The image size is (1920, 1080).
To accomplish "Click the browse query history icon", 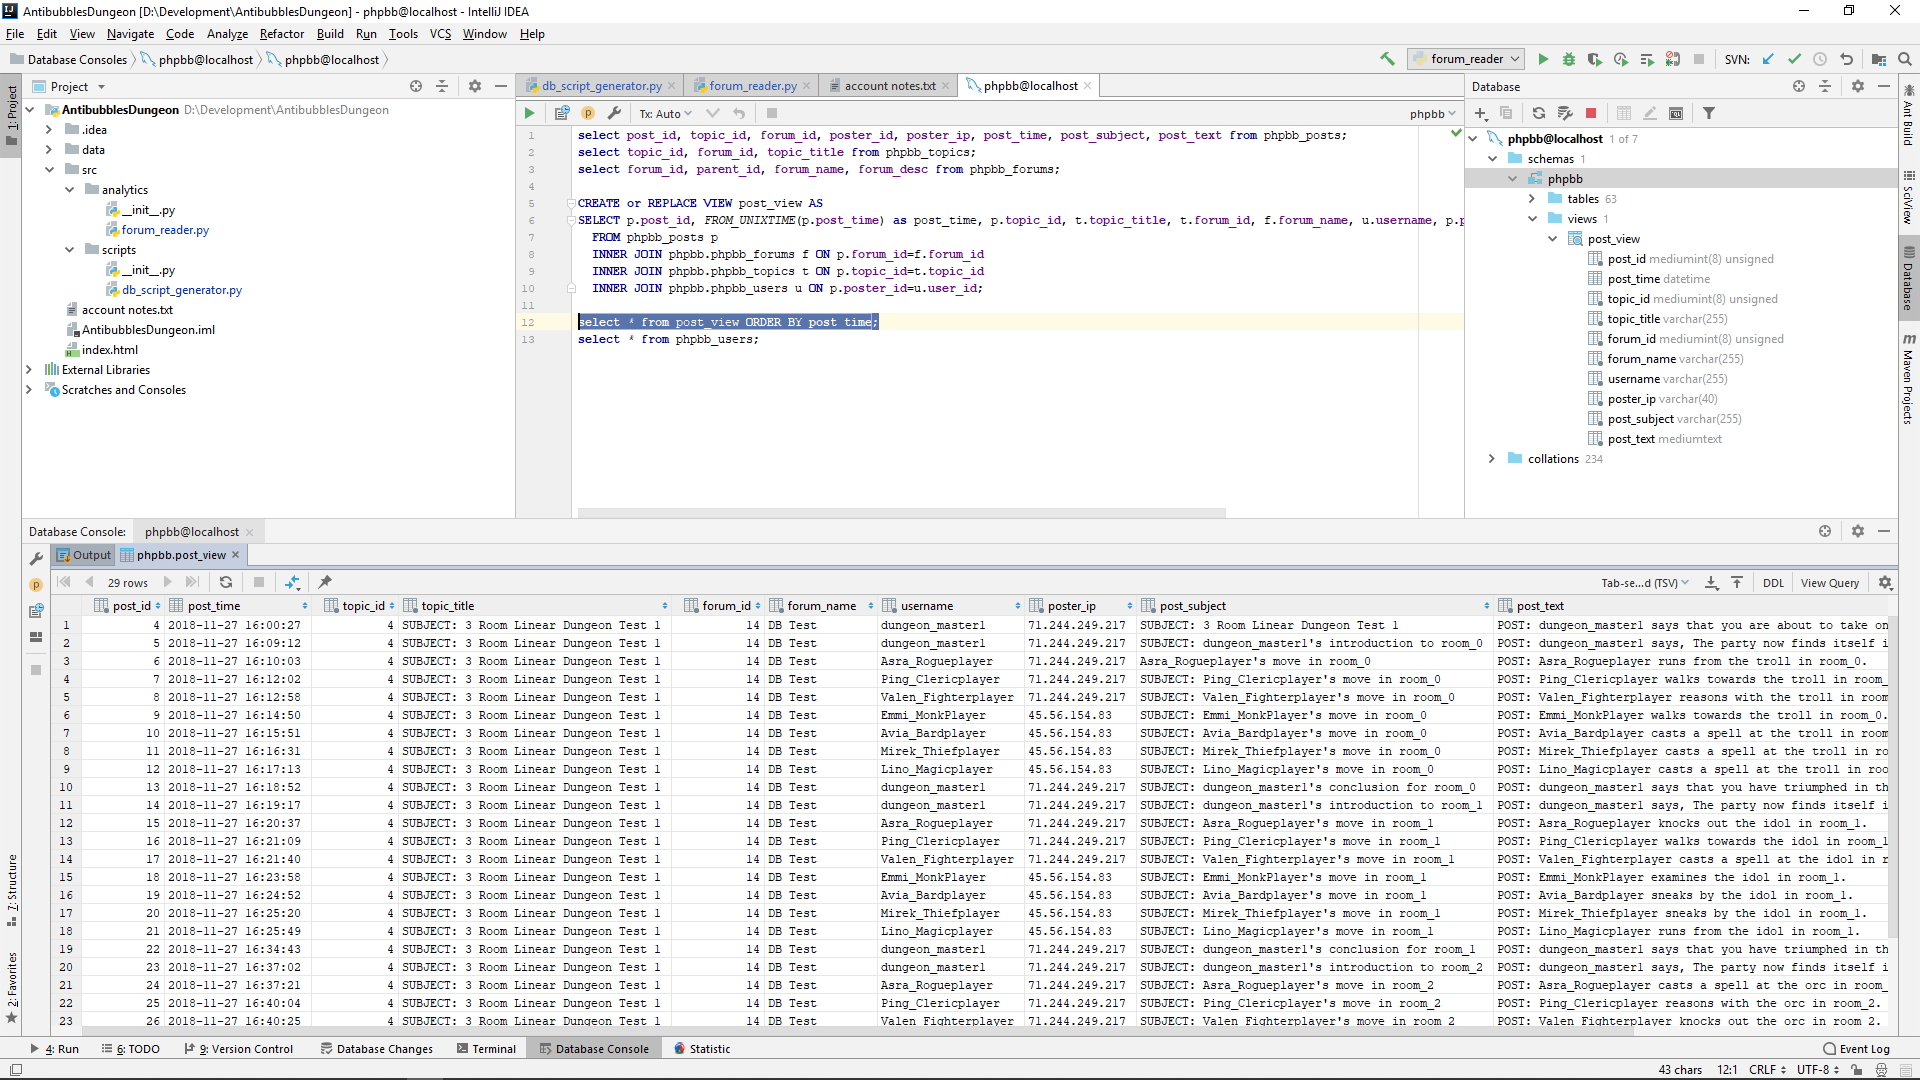I will pyautogui.click(x=562, y=113).
